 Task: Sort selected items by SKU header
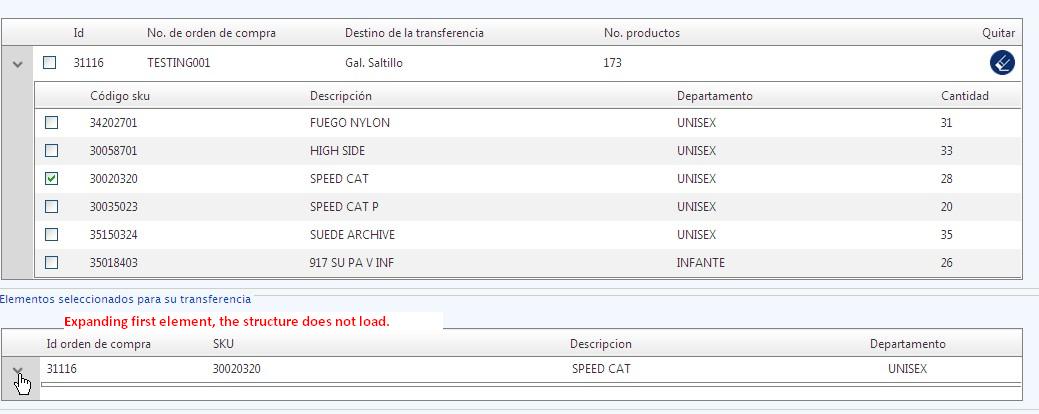(223, 344)
